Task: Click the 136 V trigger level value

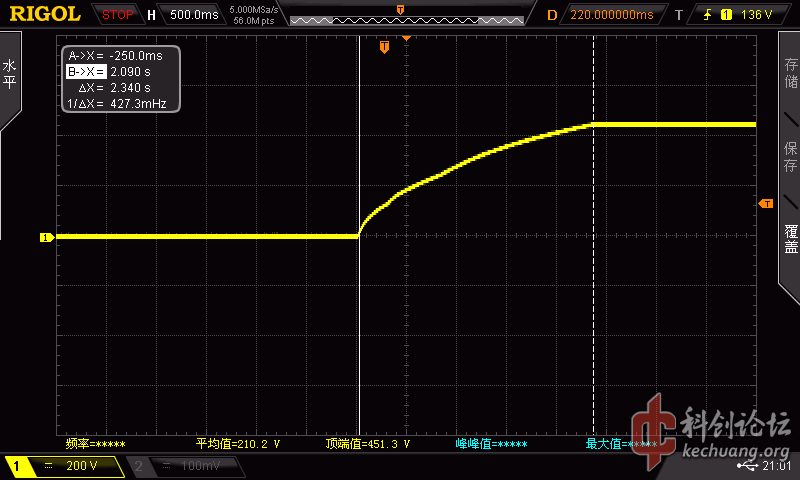Action: coord(756,15)
